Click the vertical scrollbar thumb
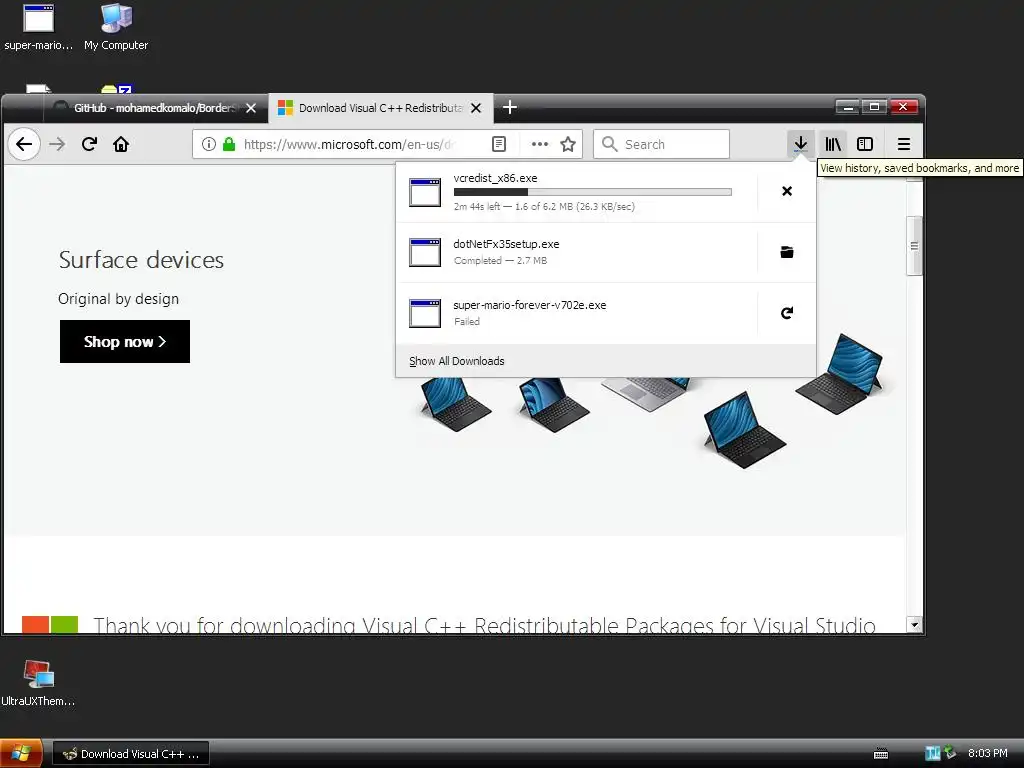This screenshot has width=1024, height=768. tap(914, 246)
